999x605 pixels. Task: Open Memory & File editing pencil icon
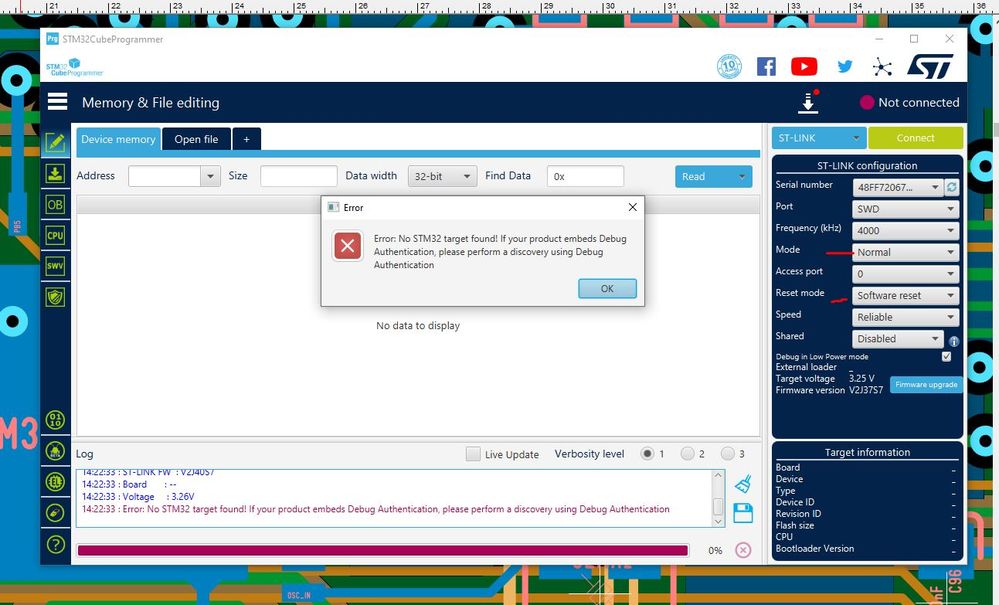(55, 143)
